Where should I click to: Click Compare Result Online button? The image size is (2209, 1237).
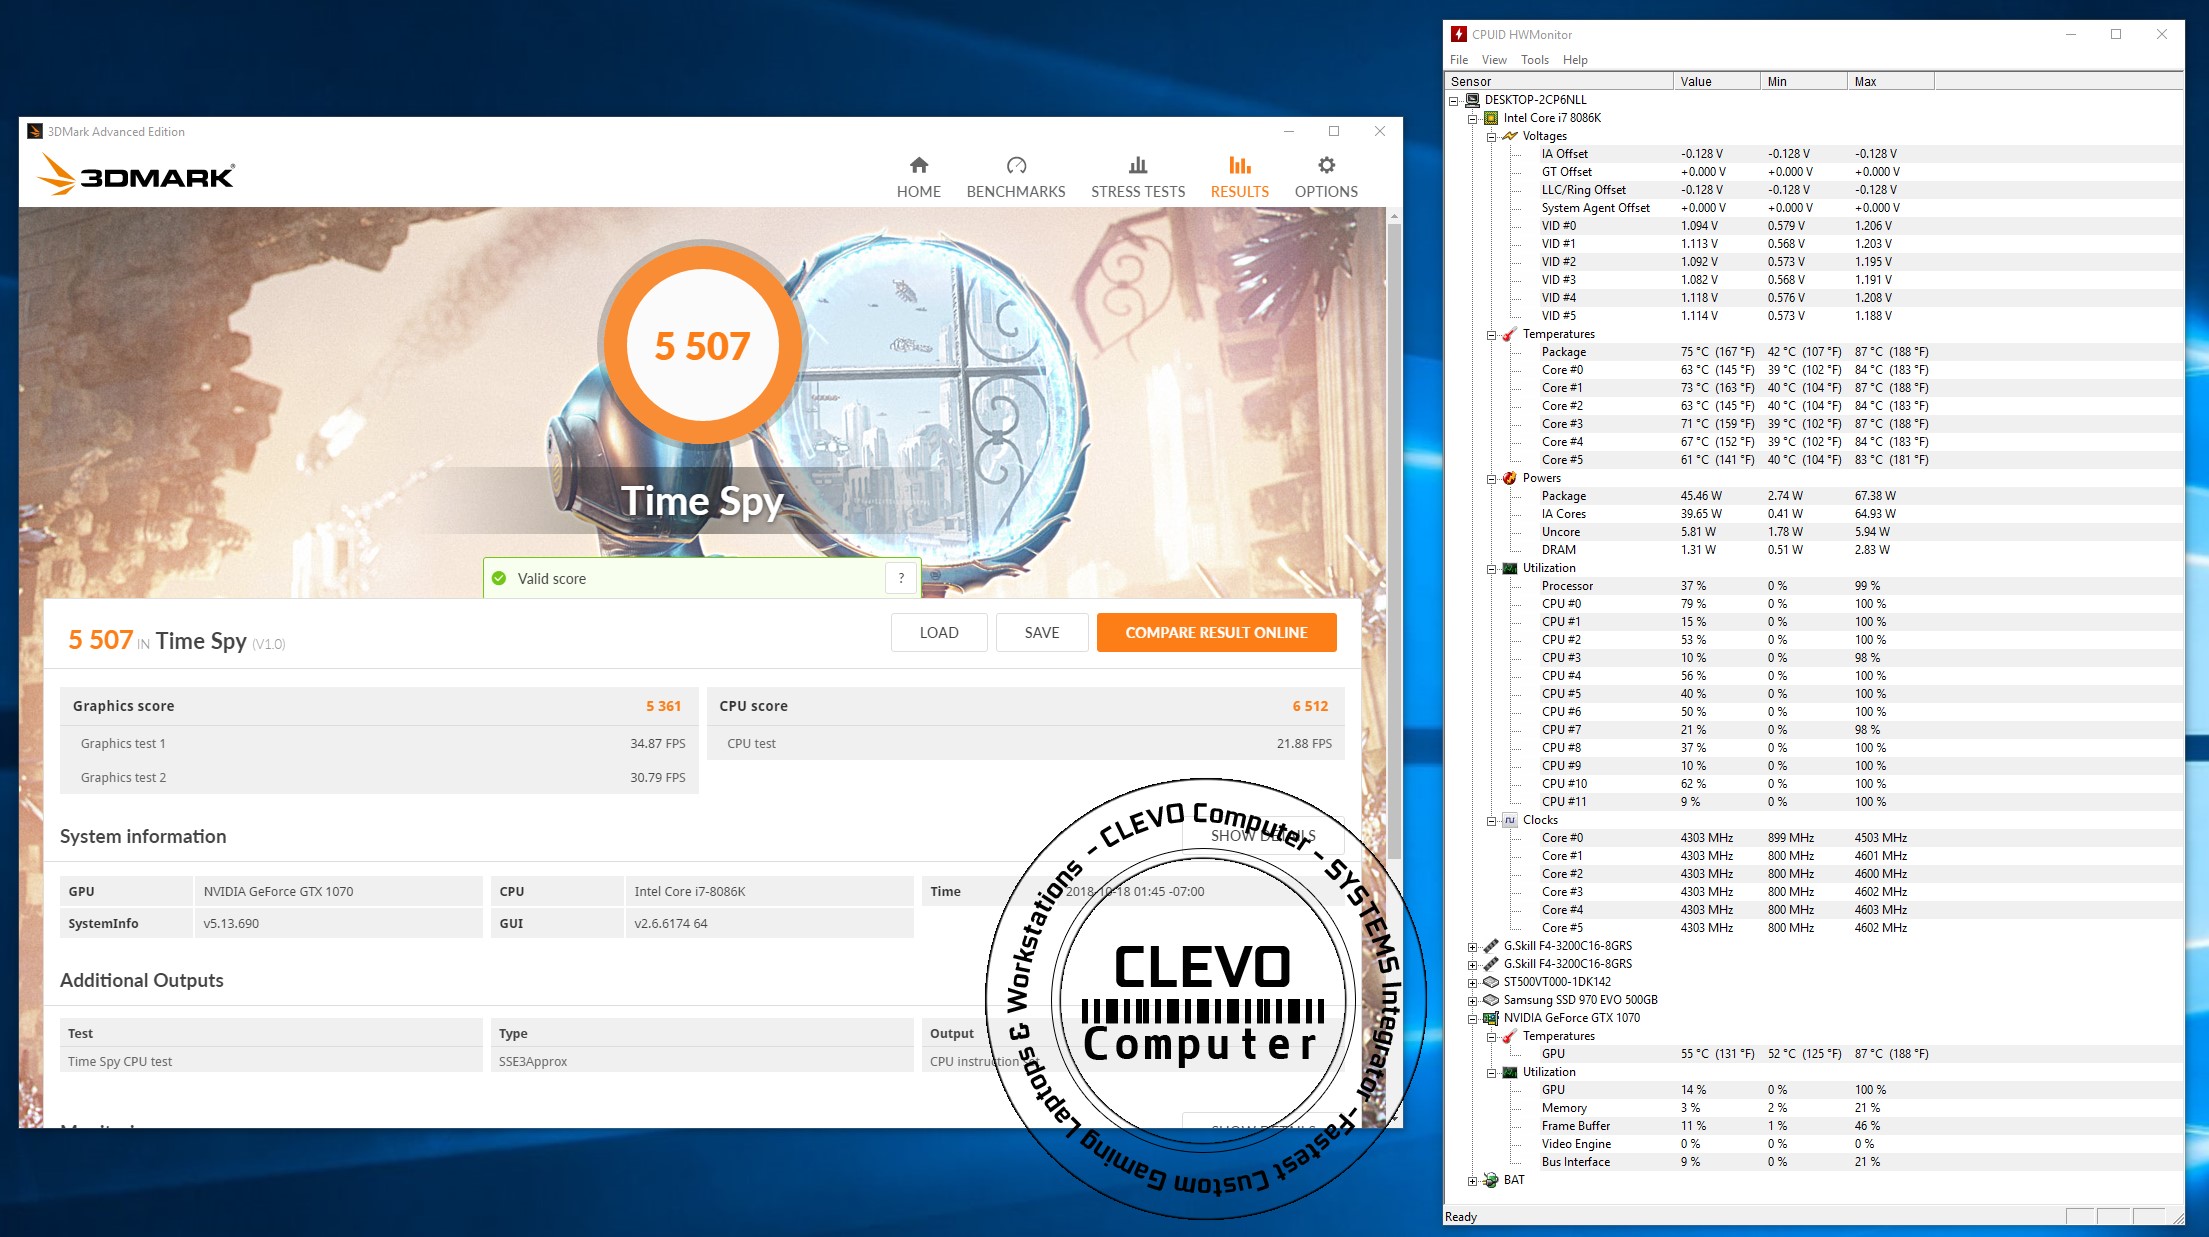(x=1216, y=632)
